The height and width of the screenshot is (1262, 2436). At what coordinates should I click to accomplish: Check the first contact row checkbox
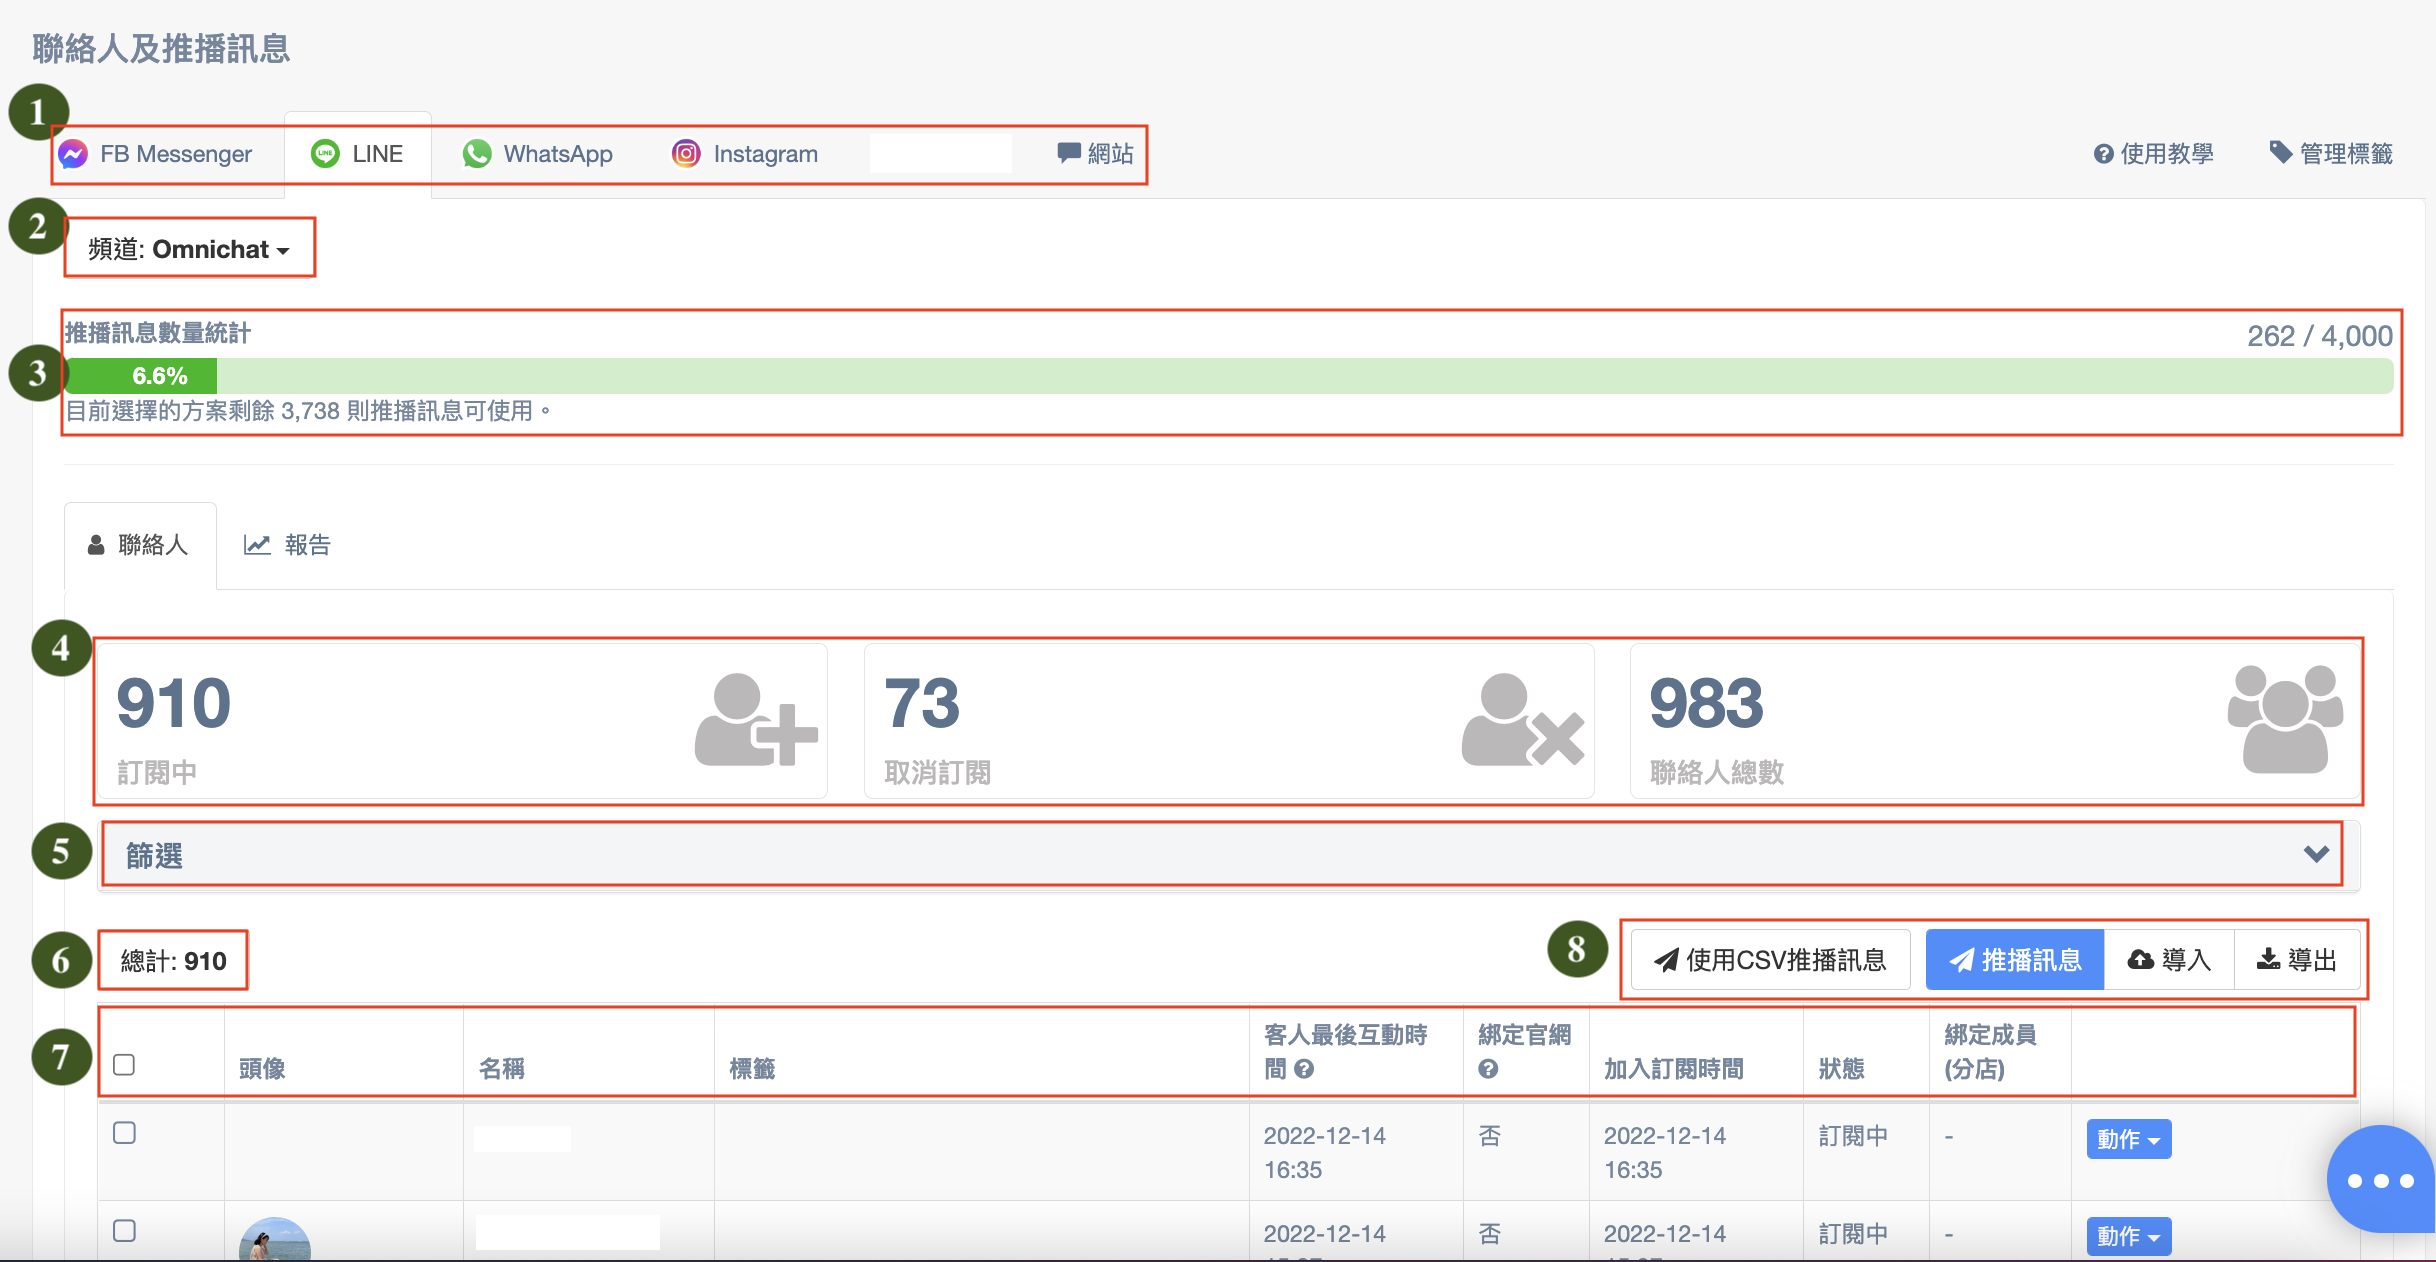[124, 1133]
